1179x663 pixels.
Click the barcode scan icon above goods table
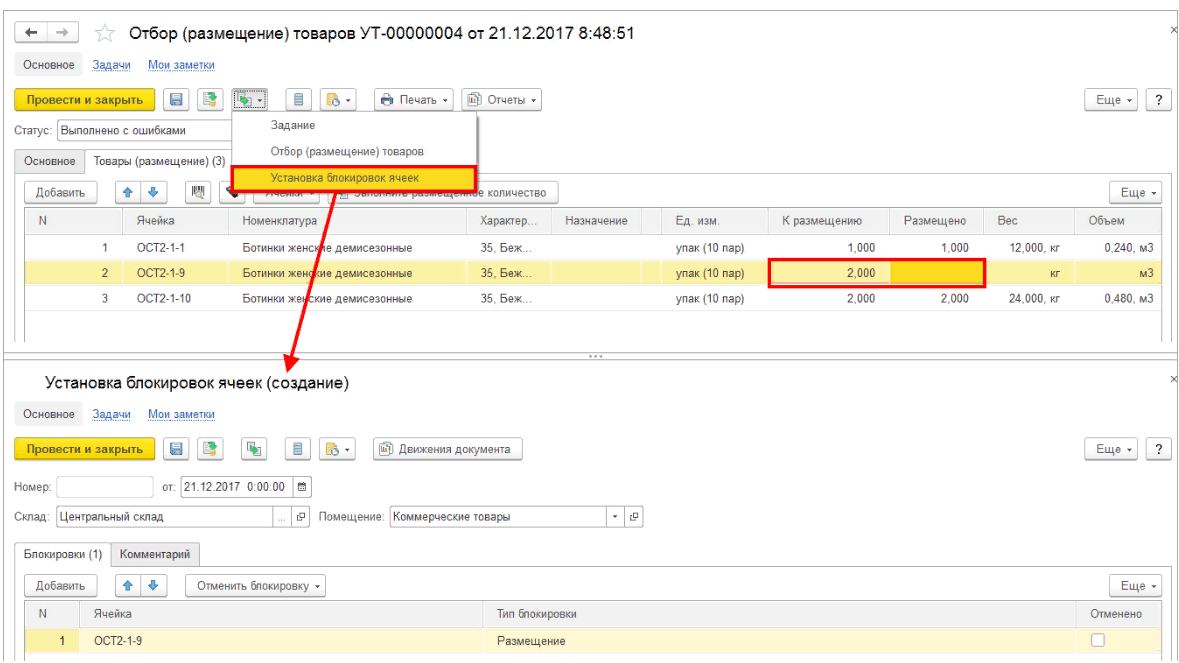198,192
